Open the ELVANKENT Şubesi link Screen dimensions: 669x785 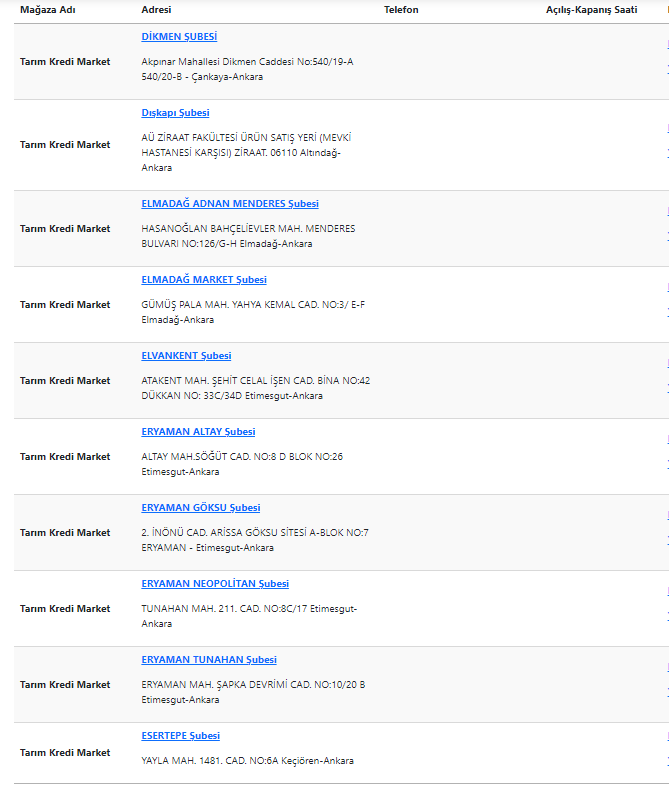[186, 356]
